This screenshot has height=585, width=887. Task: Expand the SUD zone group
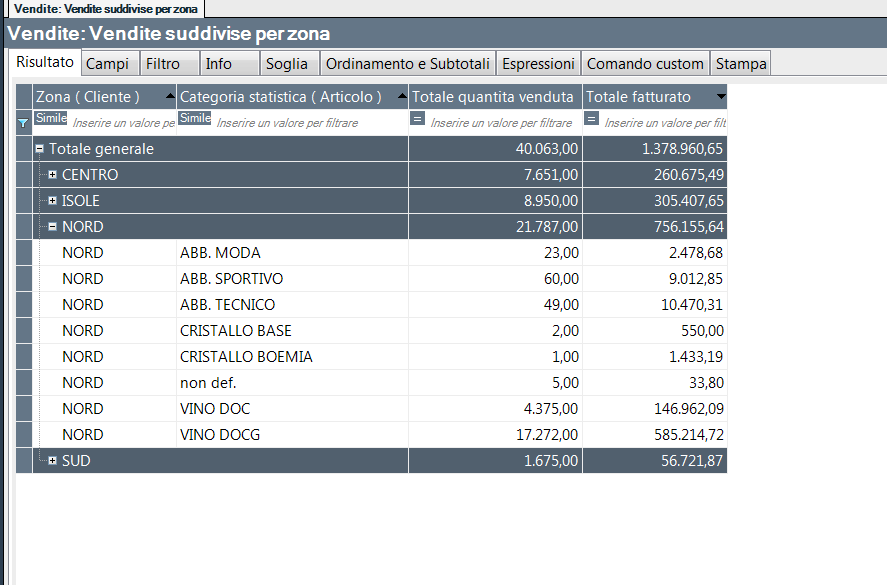tap(53, 461)
